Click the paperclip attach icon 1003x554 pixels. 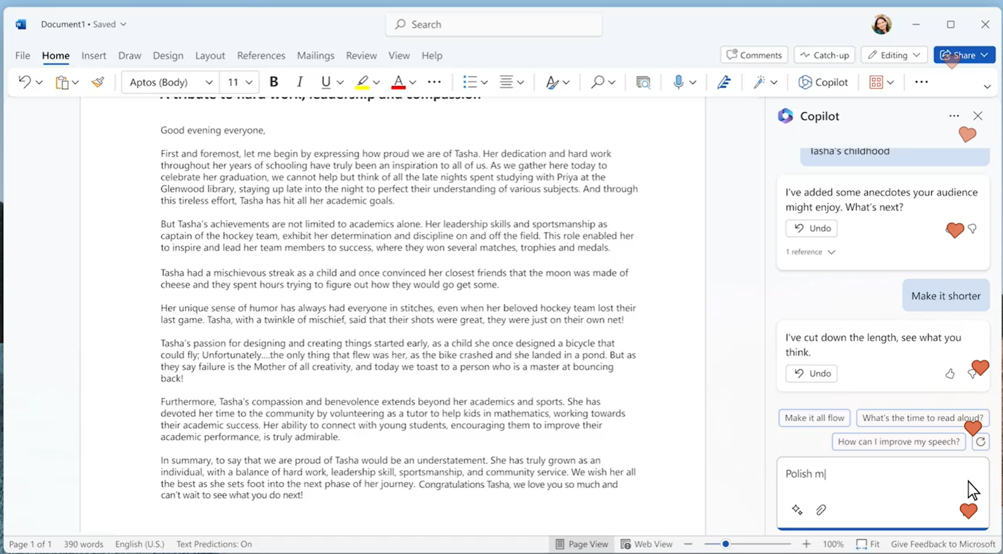click(x=821, y=510)
